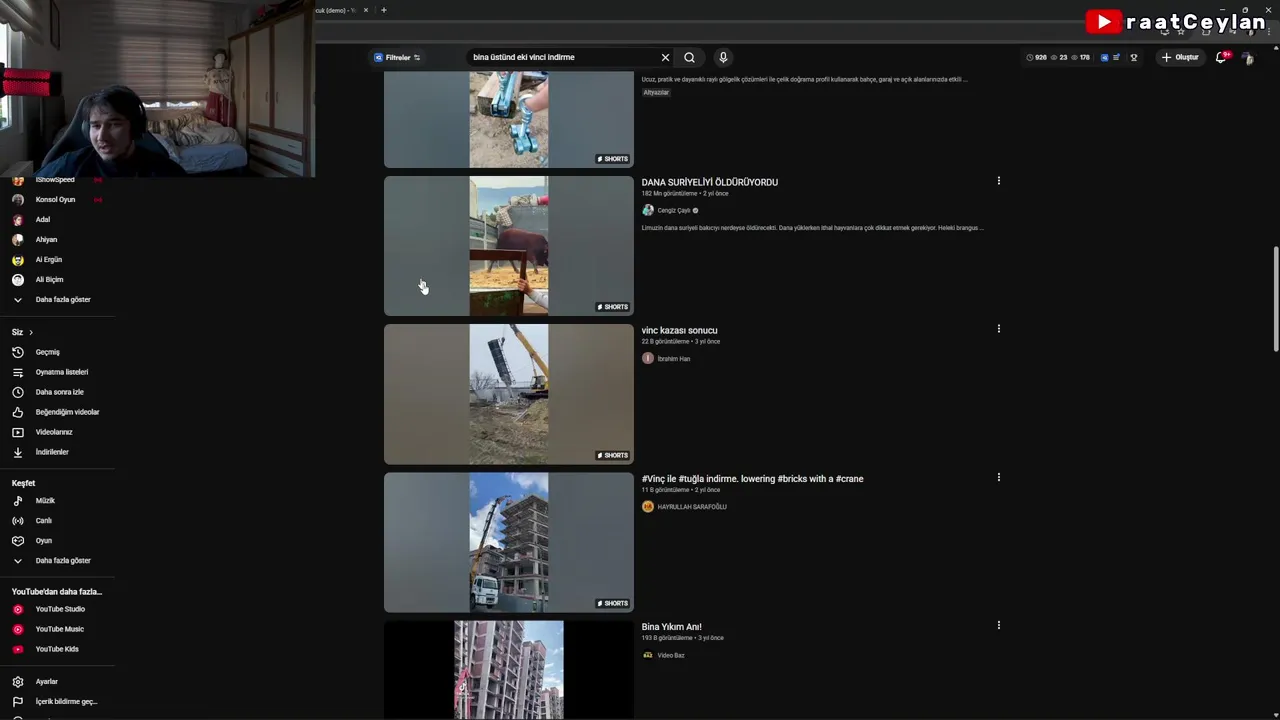Open Daha sonra izle
The image size is (1280, 720).
[59, 392]
